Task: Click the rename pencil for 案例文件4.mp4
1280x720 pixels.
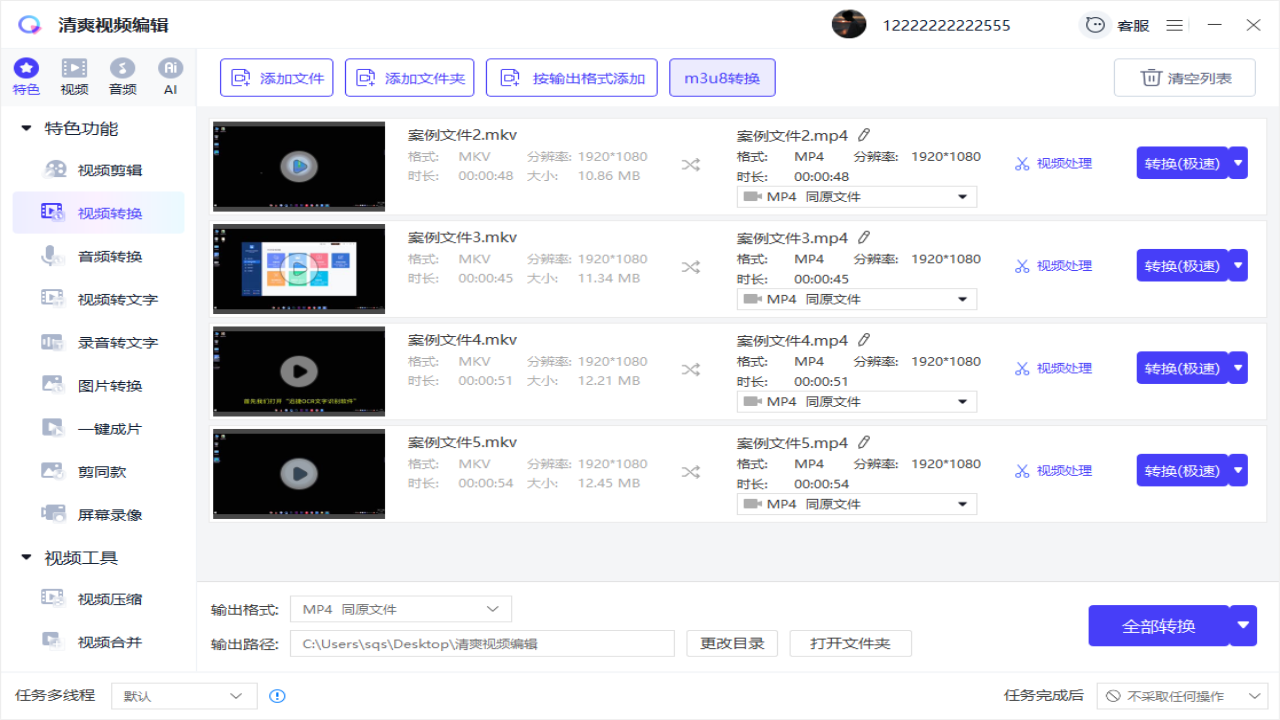Action: click(x=864, y=340)
